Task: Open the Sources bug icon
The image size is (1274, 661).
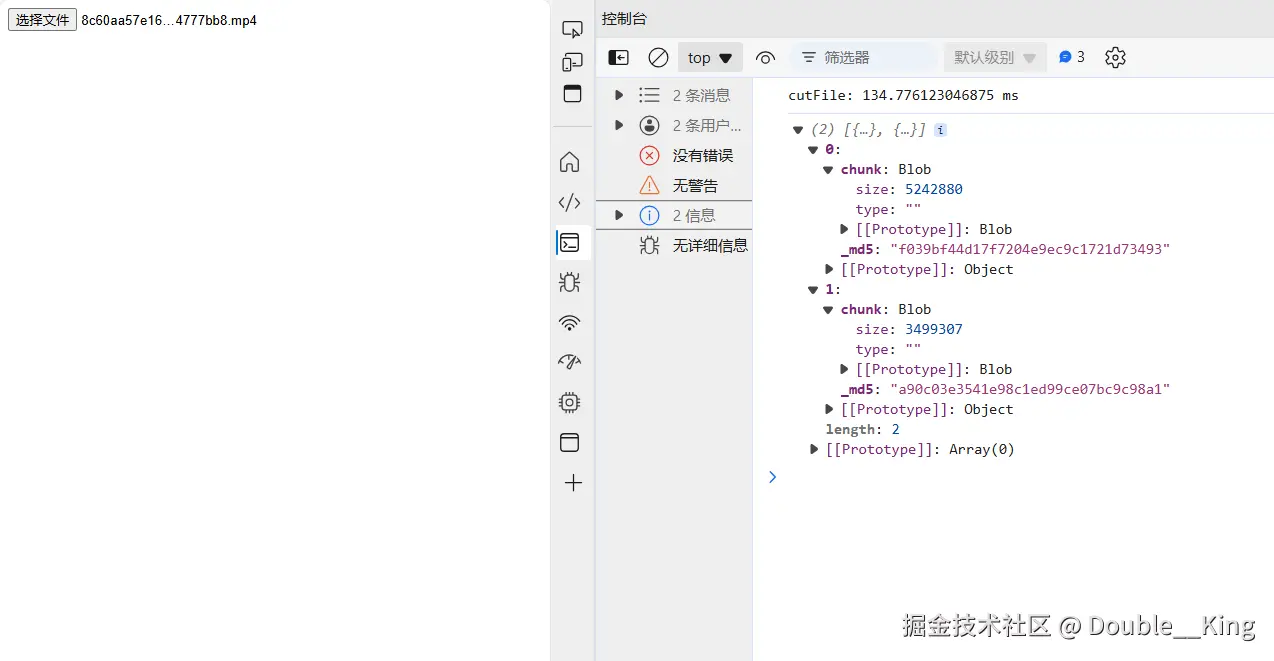Action: coord(570,282)
